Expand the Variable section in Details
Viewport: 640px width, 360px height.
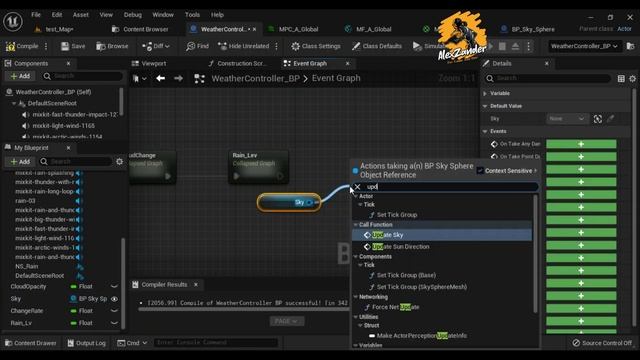pyautogui.click(x=485, y=93)
